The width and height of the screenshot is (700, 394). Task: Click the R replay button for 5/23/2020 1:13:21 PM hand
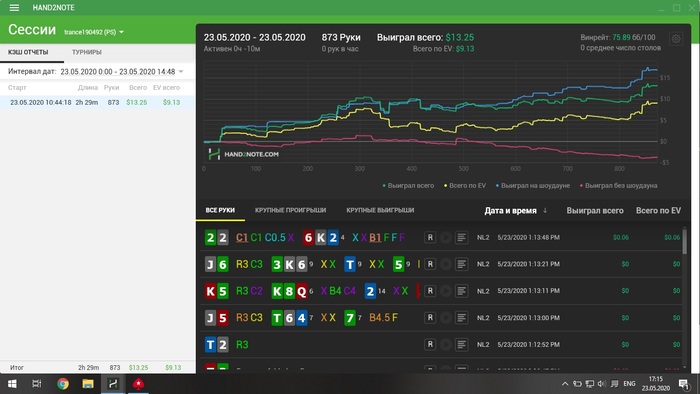[x=430, y=264]
